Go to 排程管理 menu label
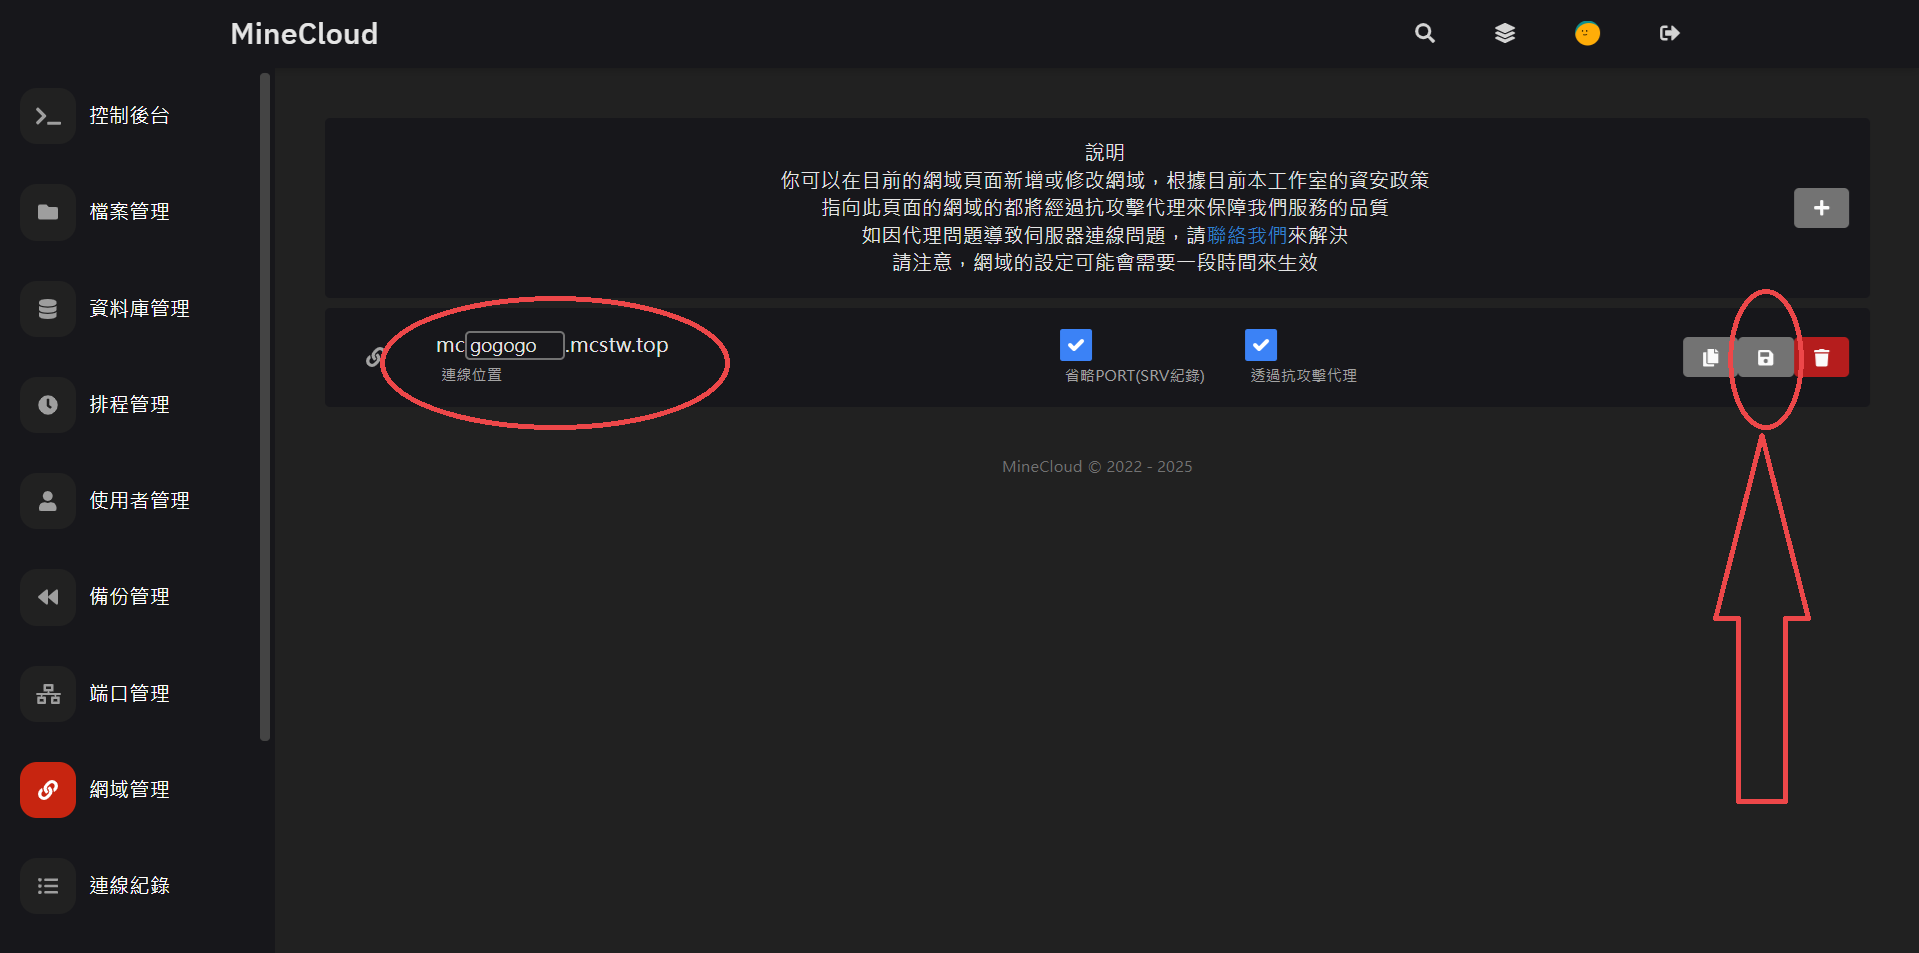 tap(129, 405)
